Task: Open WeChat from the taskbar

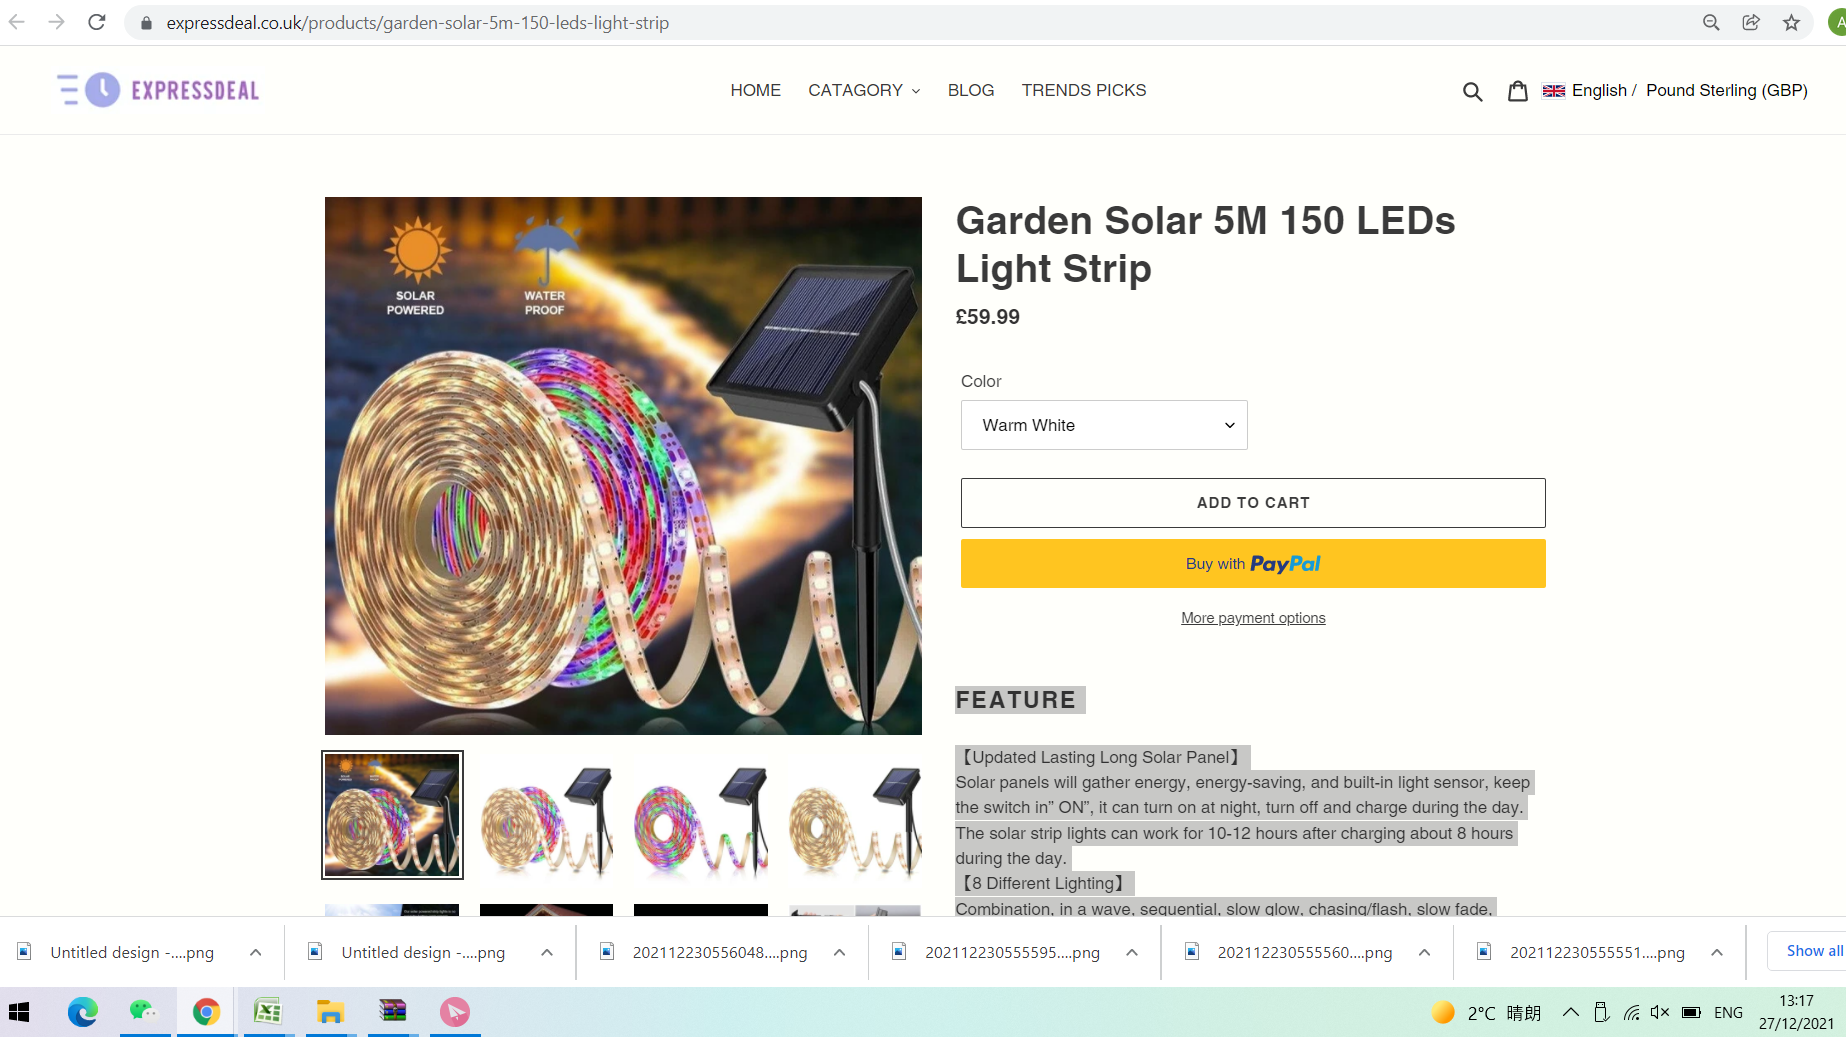Action: point(144,1012)
